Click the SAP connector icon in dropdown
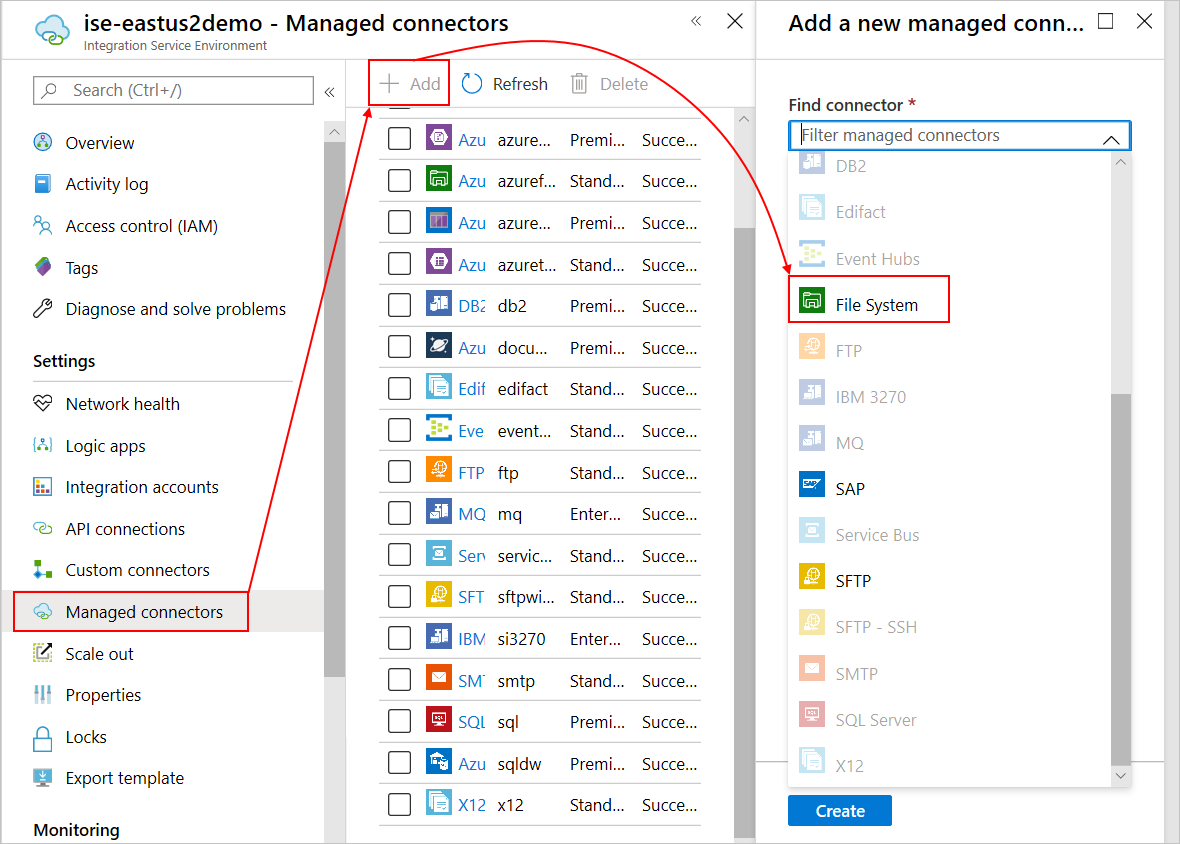The width and height of the screenshot is (1180, 844). (x=812, y=484)
